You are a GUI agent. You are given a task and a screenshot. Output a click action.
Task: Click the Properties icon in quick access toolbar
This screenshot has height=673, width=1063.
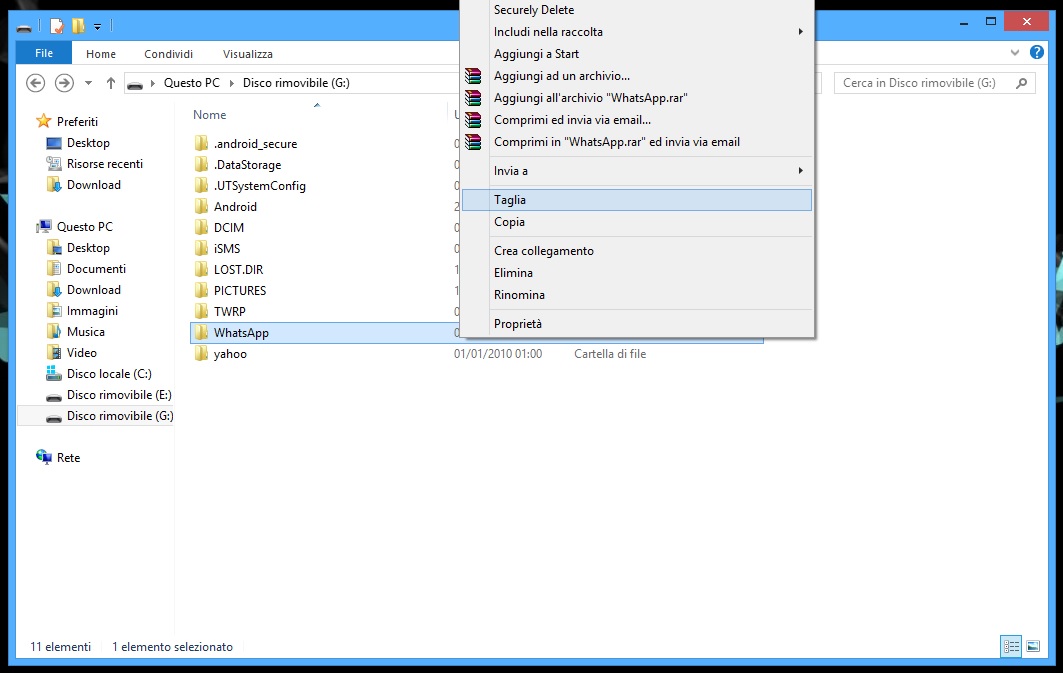(57, 25)
